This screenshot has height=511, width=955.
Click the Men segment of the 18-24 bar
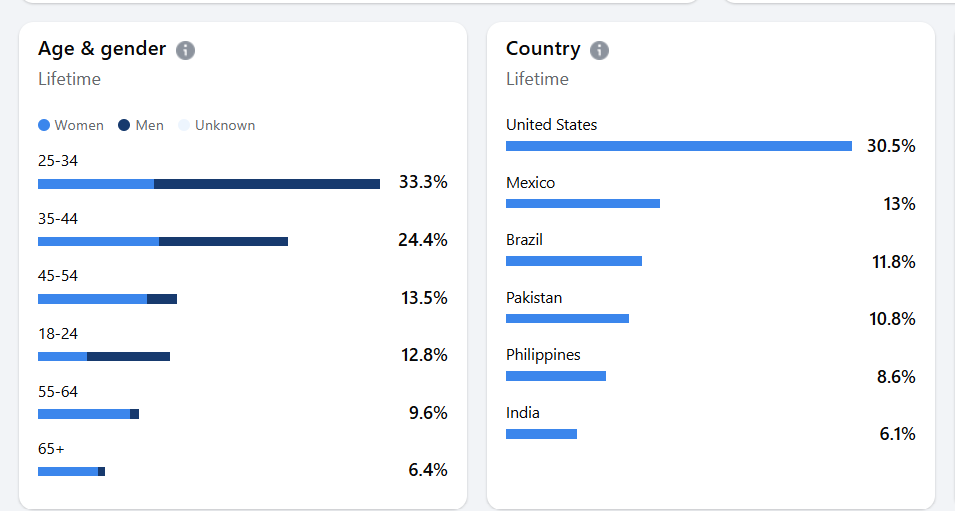[x=128, y=356]
